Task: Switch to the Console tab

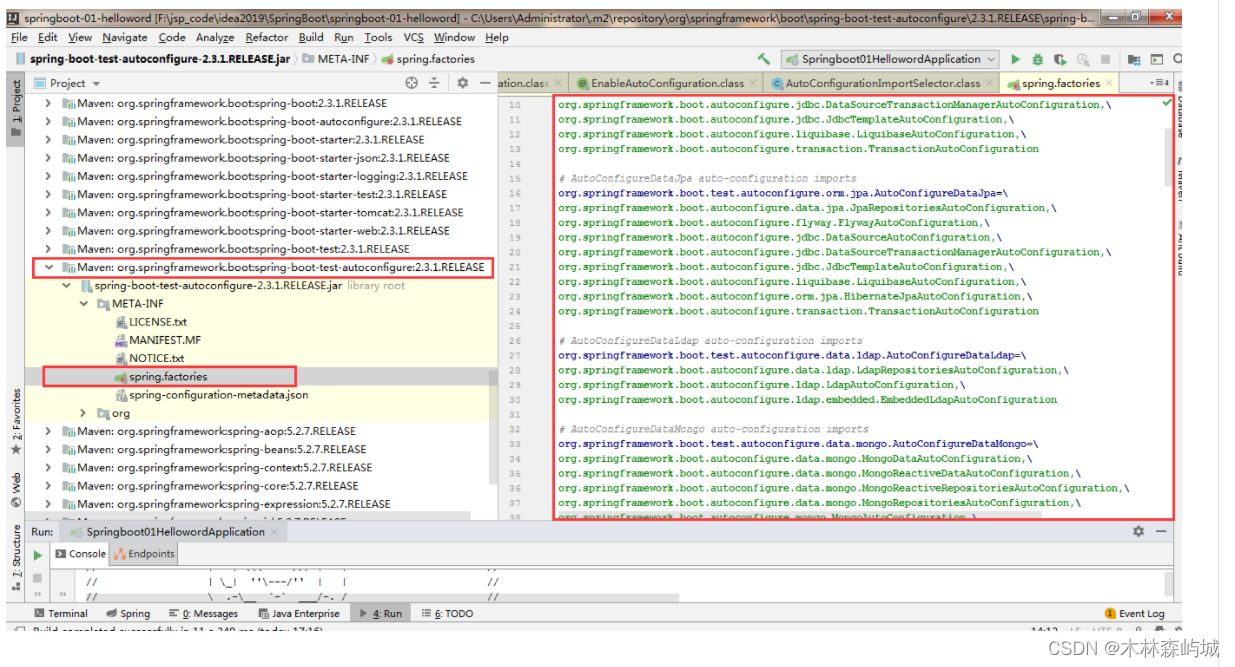Action: (80, 554)
